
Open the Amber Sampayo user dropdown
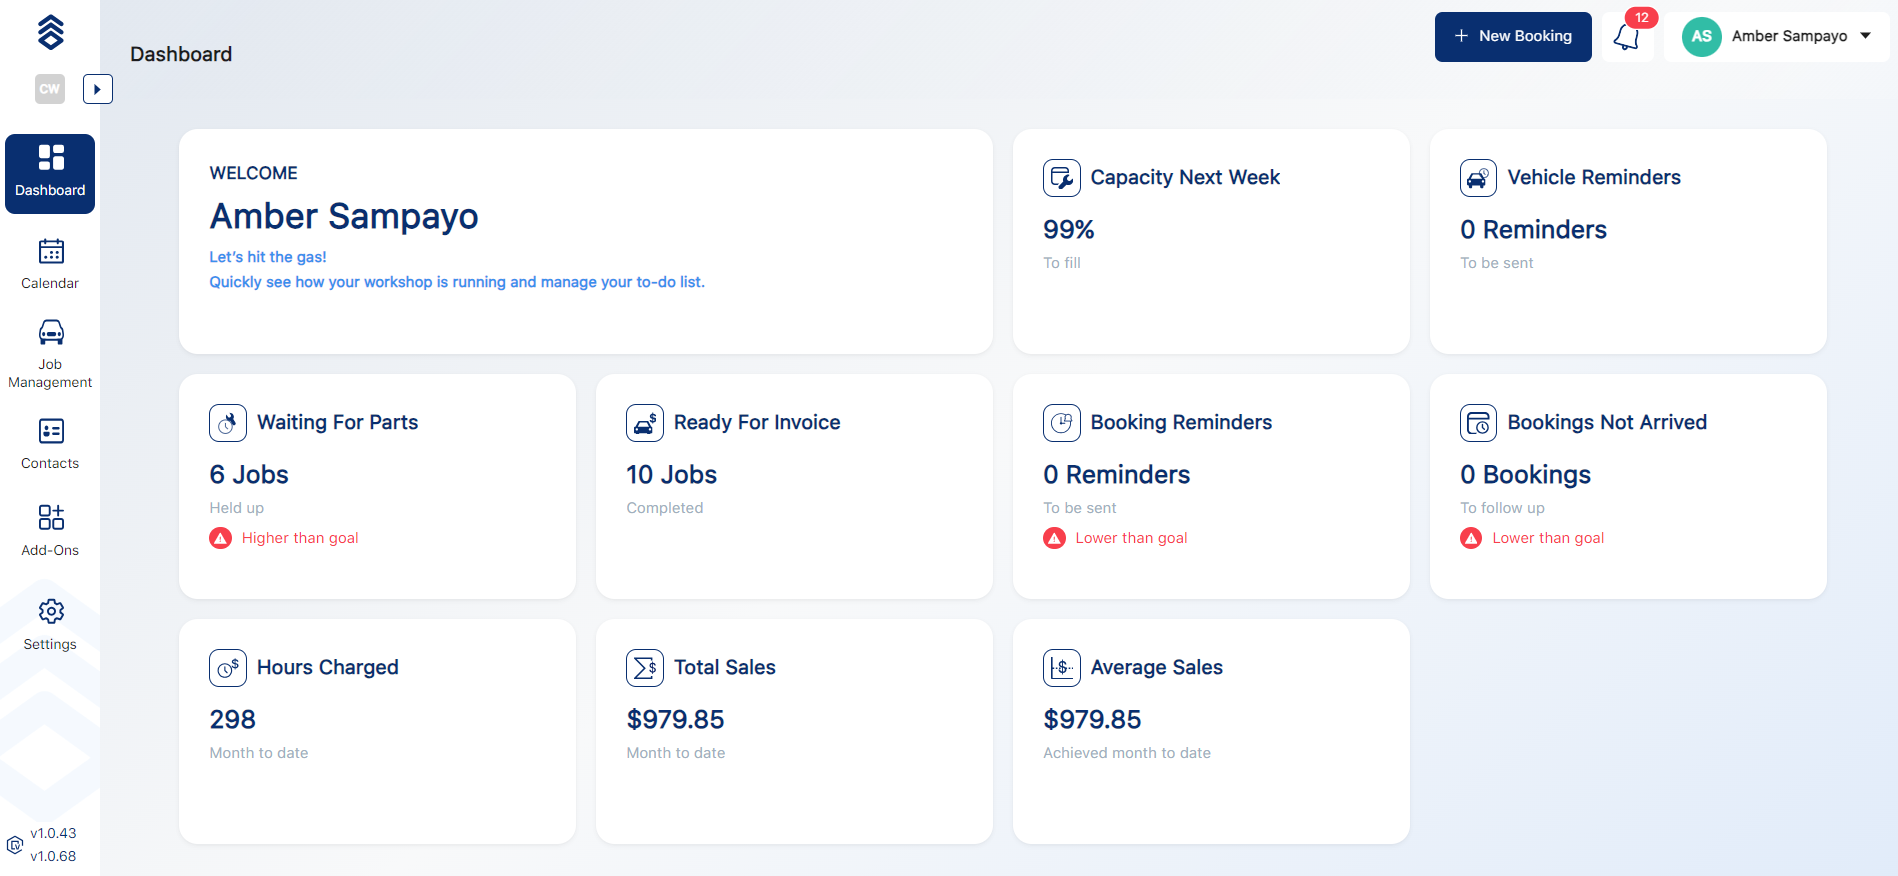(x=1865, y=36)
